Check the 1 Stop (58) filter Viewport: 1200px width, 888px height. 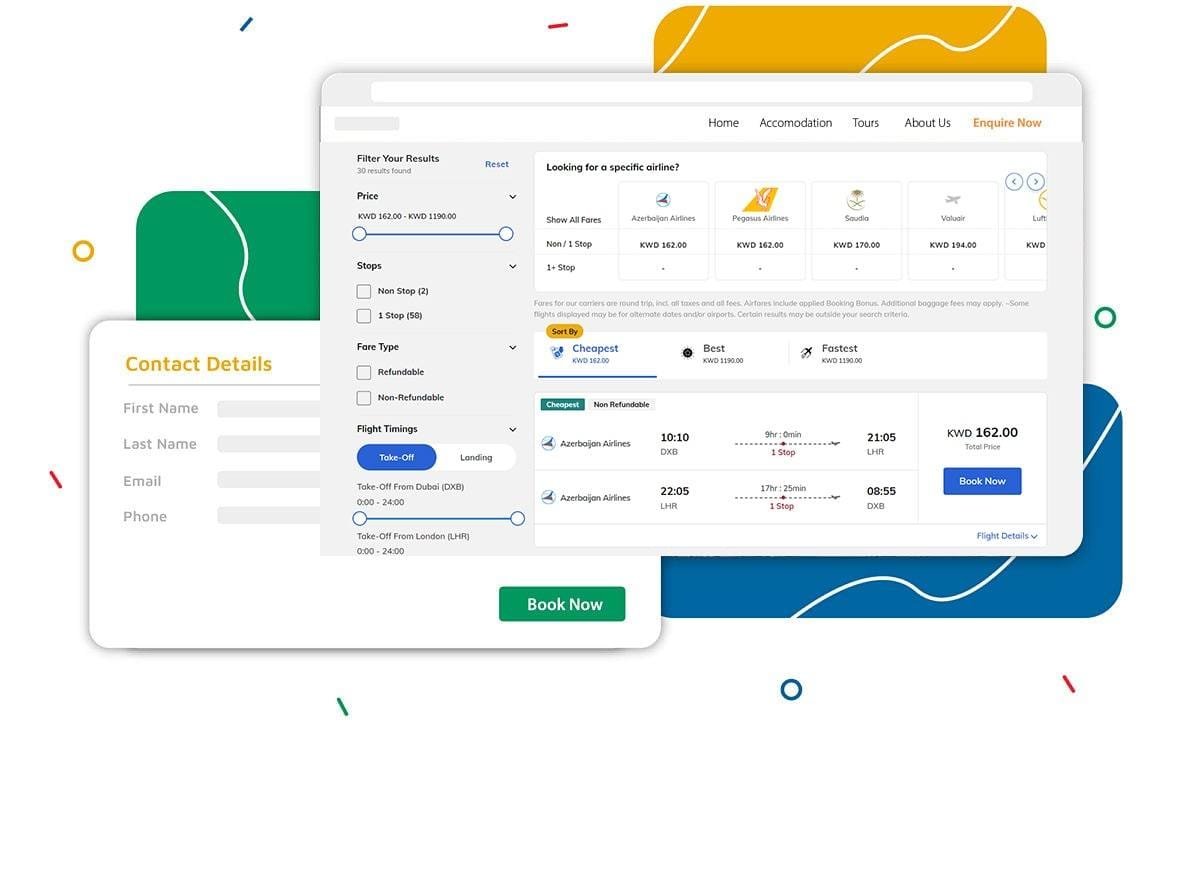(x=364, y=315)
